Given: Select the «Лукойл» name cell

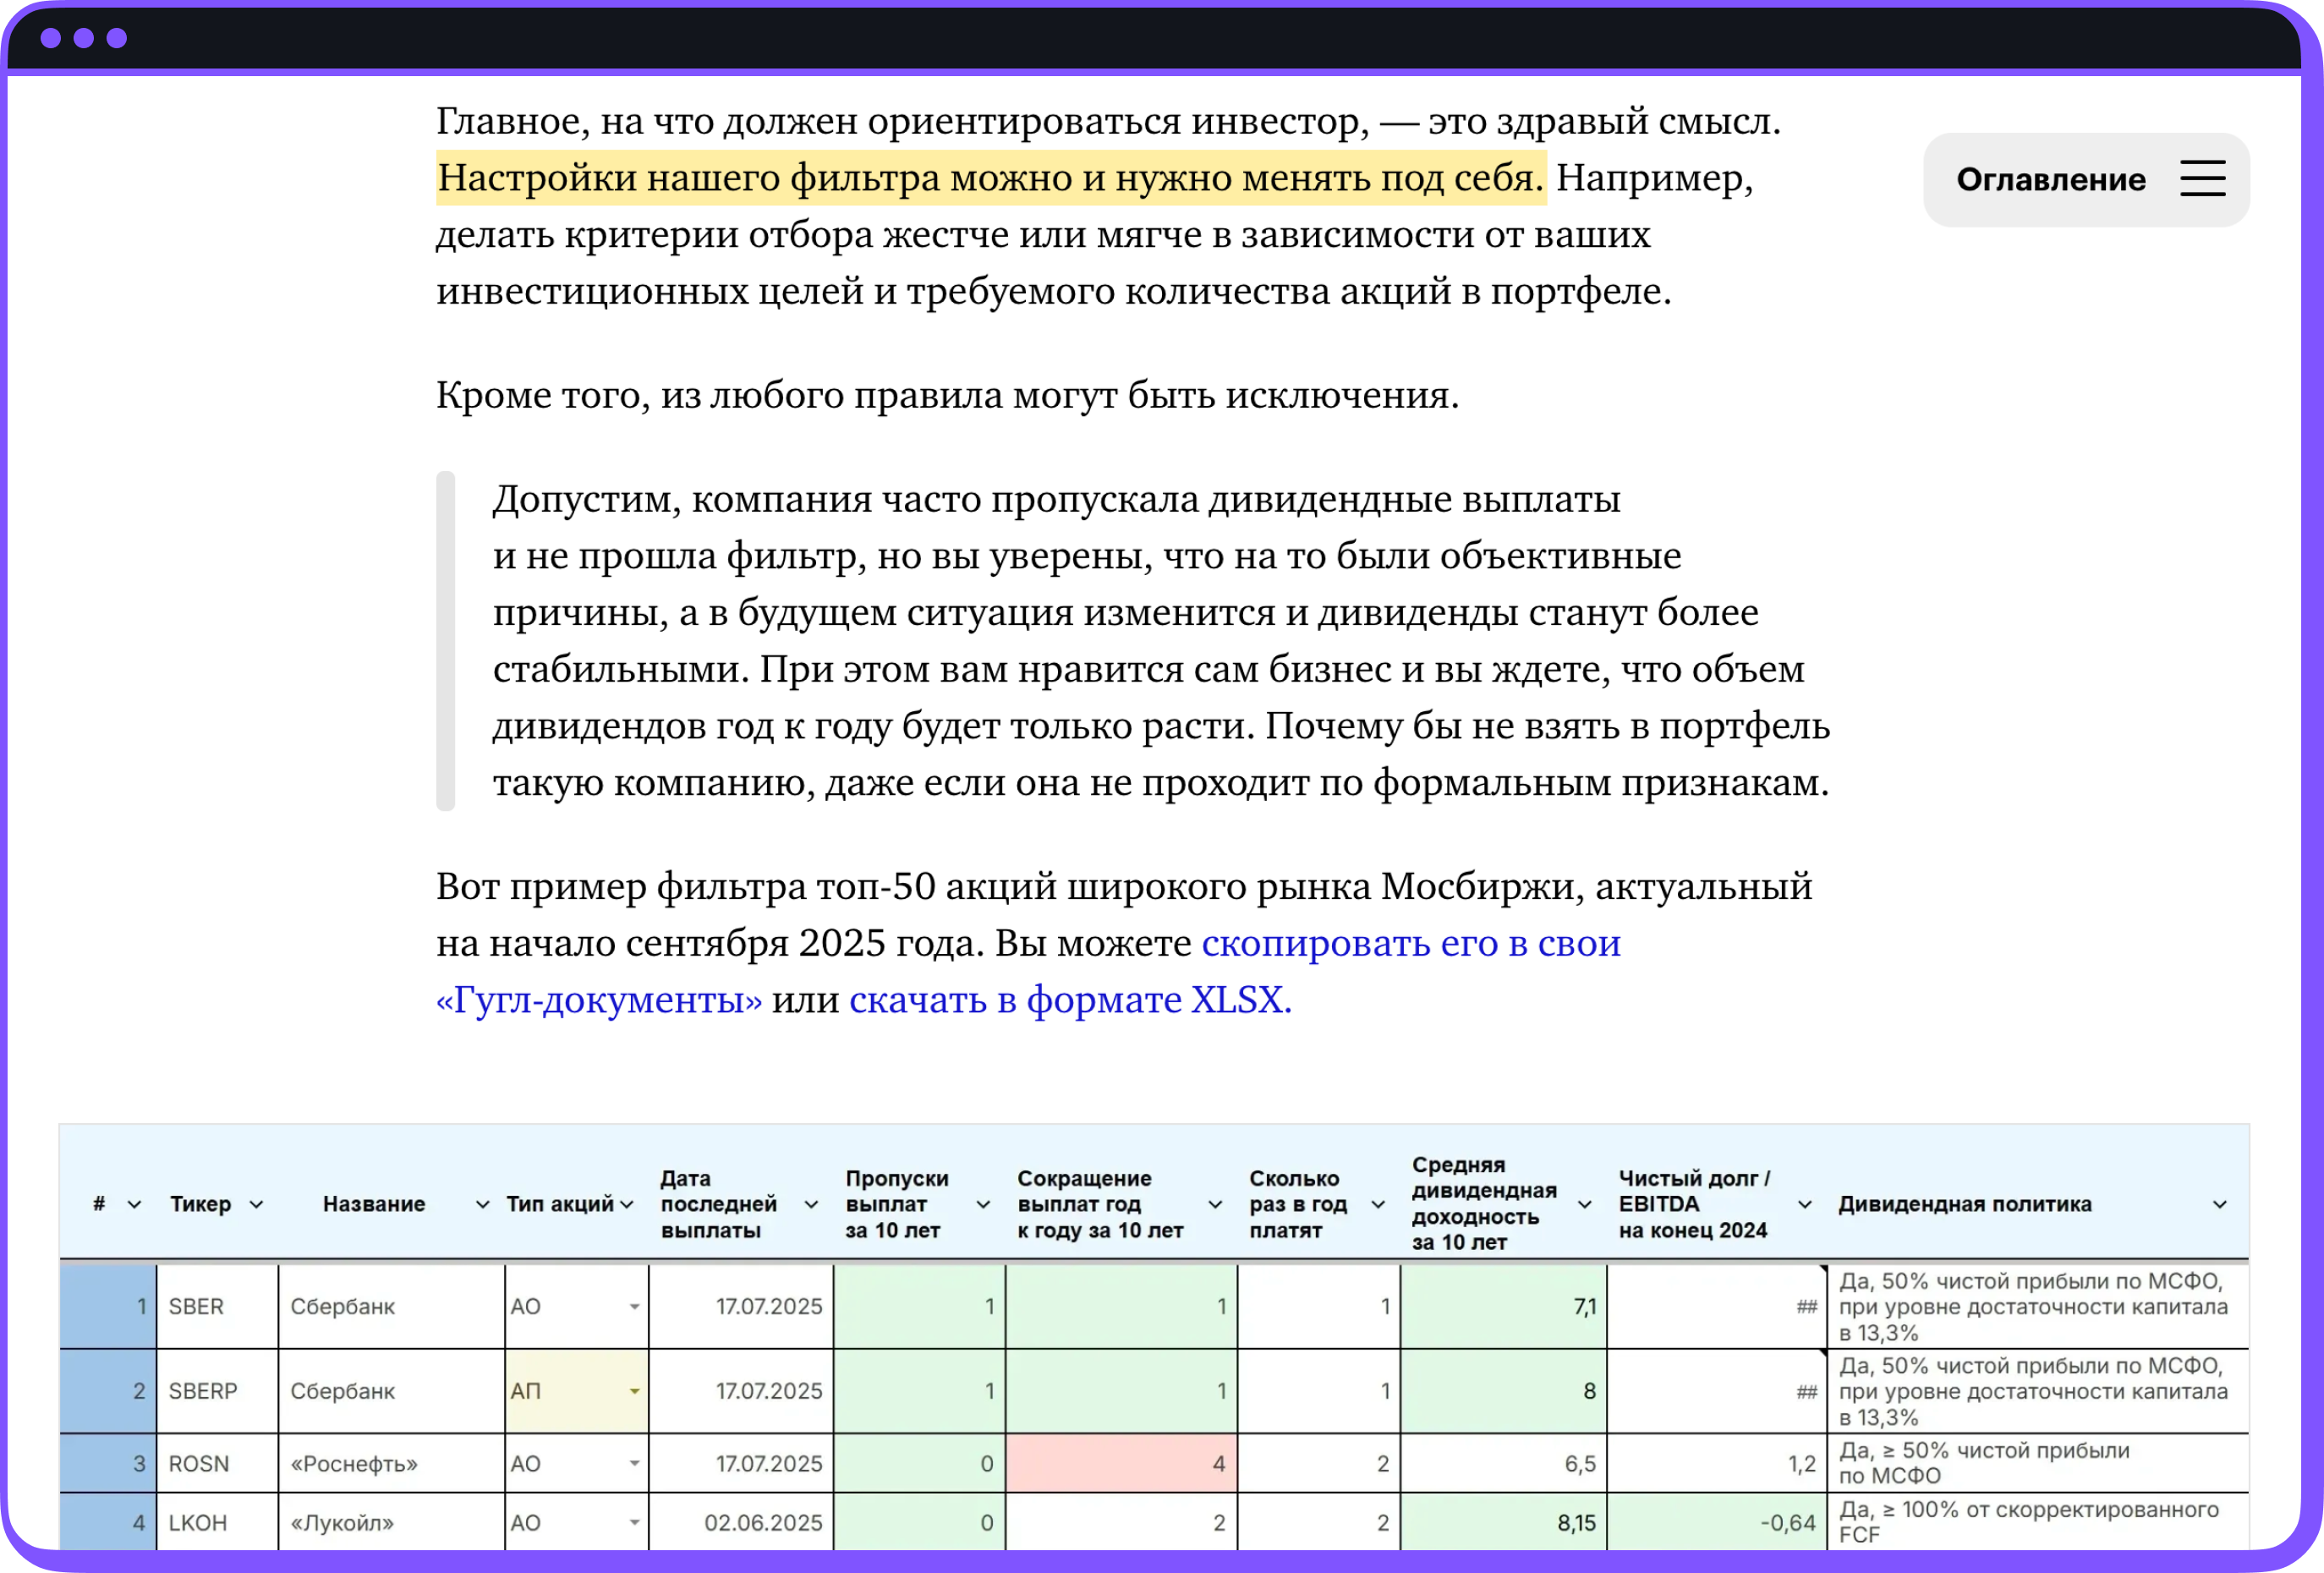Looking at the screenshot, I should click(x=391, y=1523).
